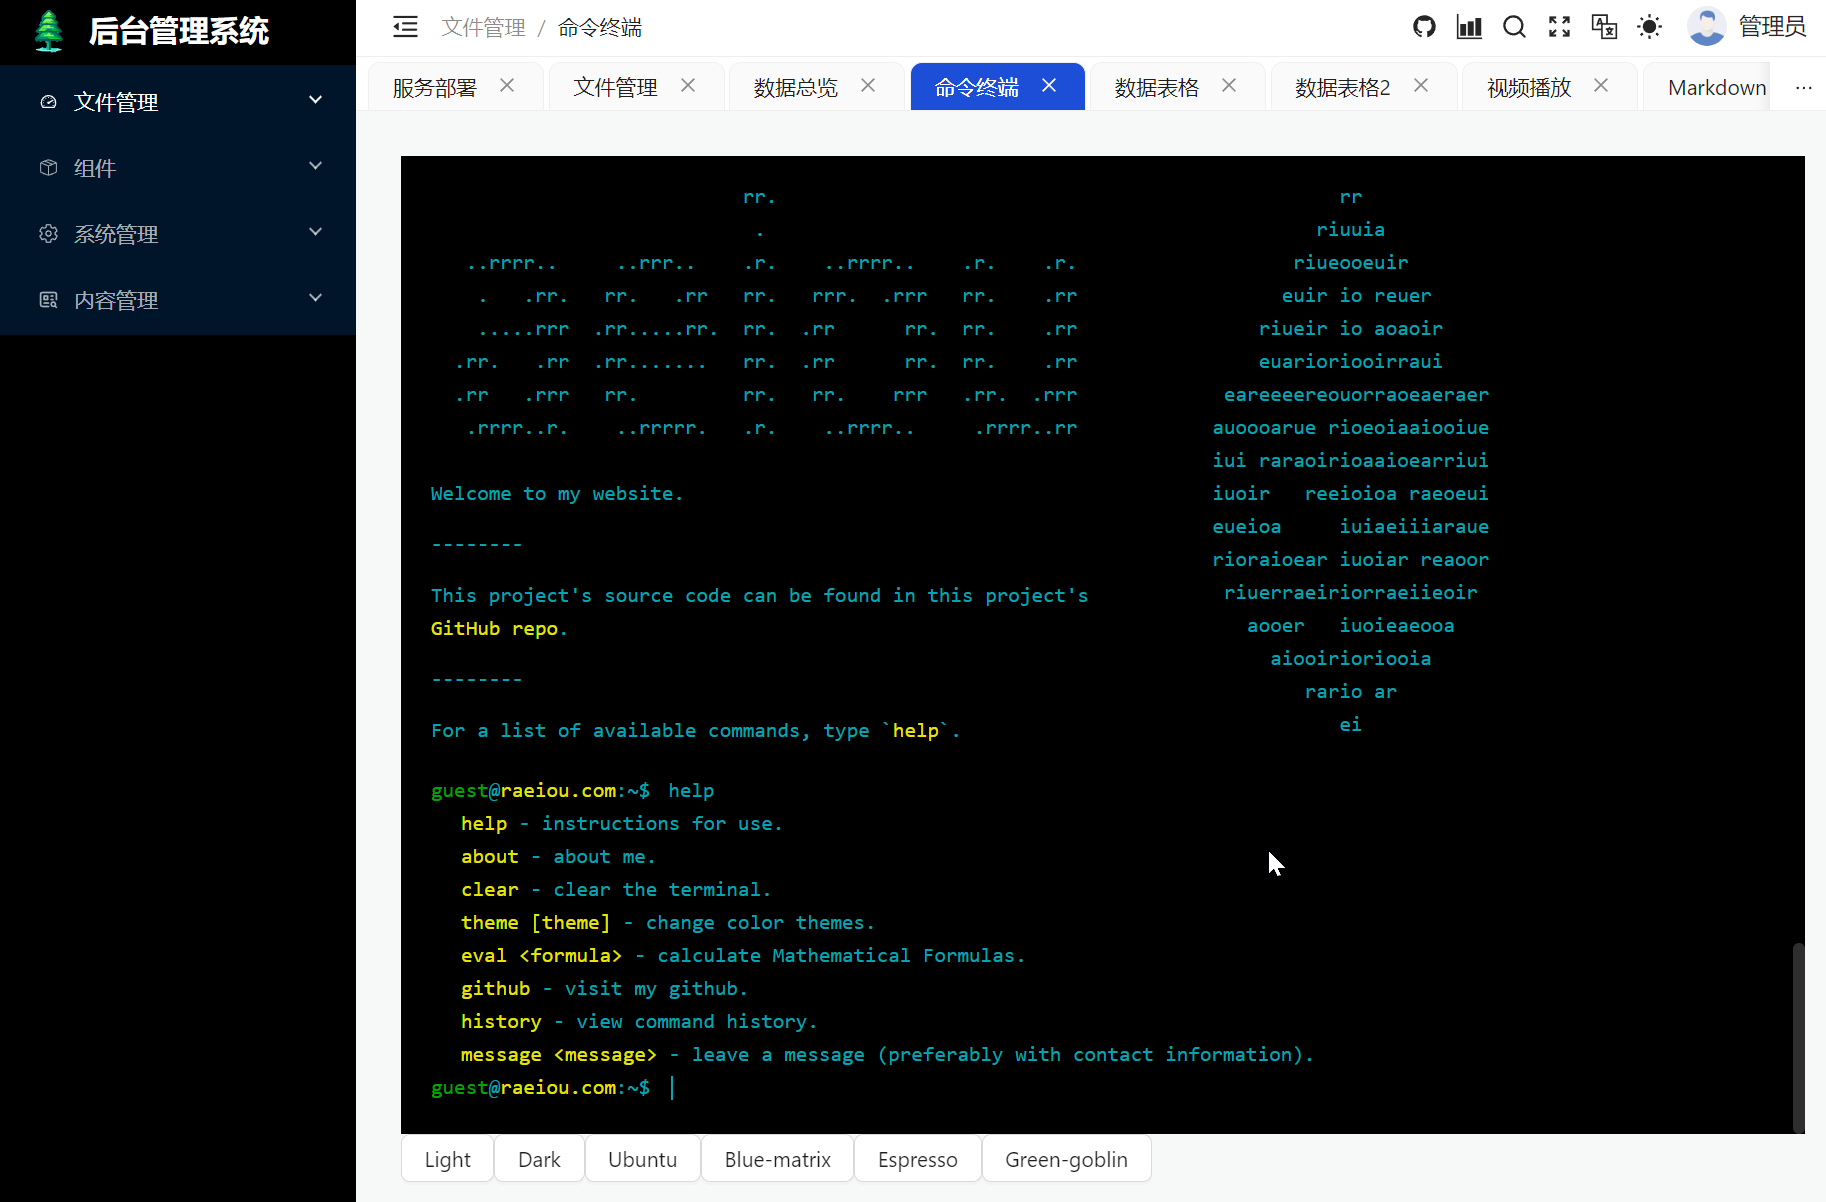Open the GitHub repository icon
The width and height of the screenshot is (1826, 1202).
[1424, 27]
